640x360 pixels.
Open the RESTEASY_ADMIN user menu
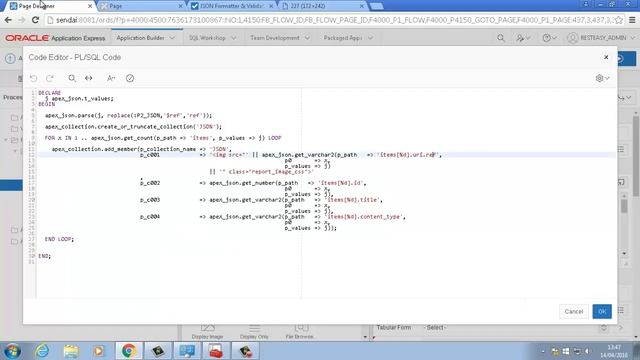point(602,38)
